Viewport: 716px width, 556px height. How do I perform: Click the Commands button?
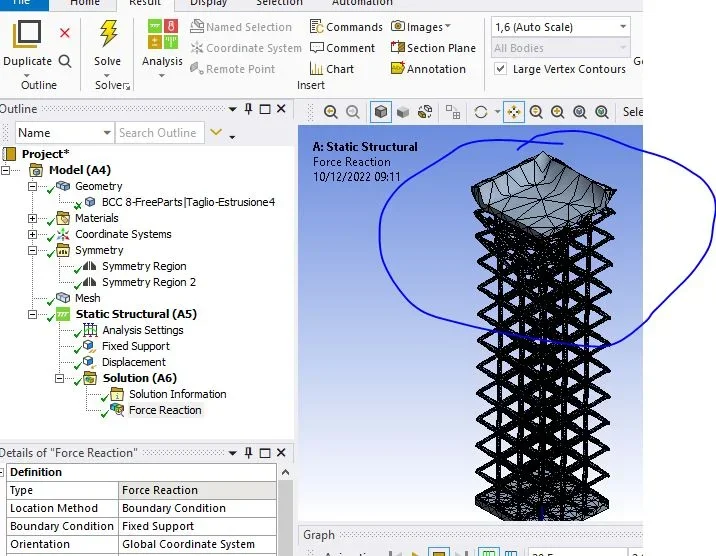click(346, 27)
